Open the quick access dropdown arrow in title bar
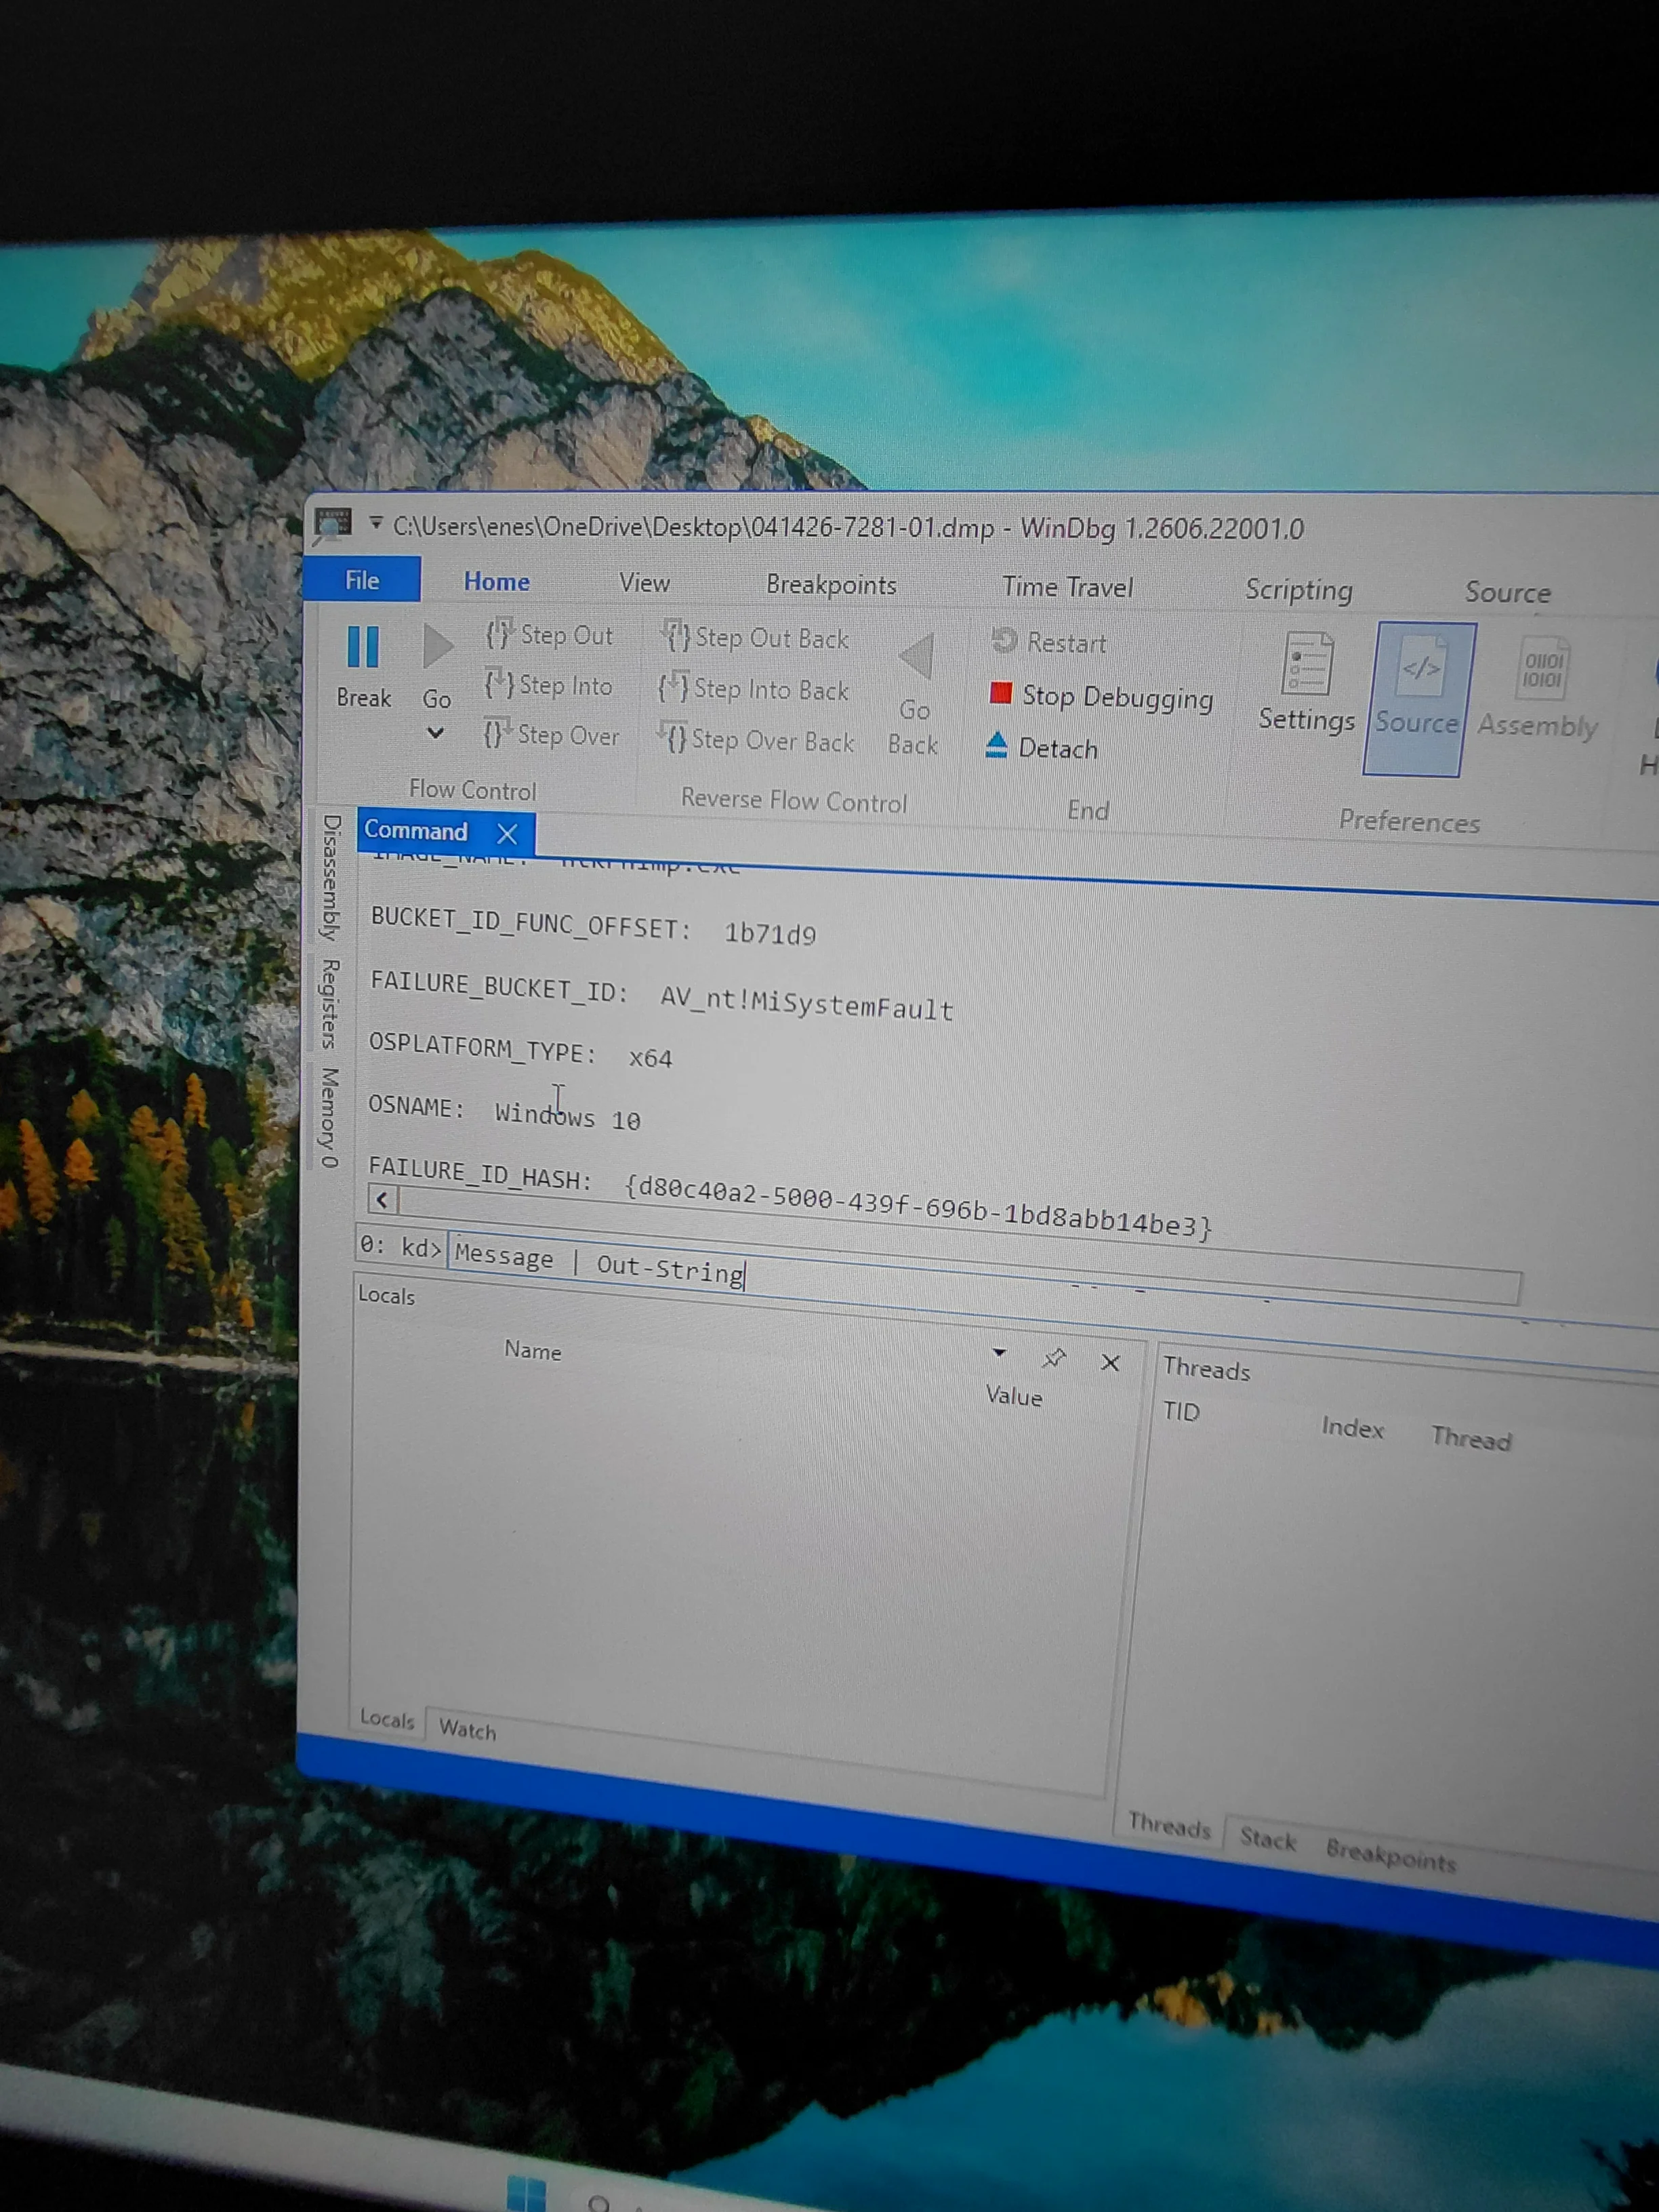 click(x=376, y=523)
